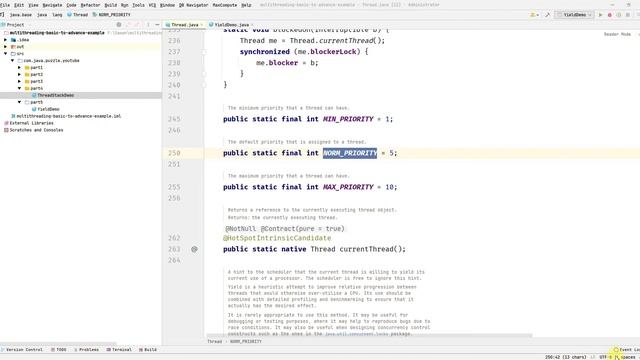Open the Tools menu

[138, 5]
